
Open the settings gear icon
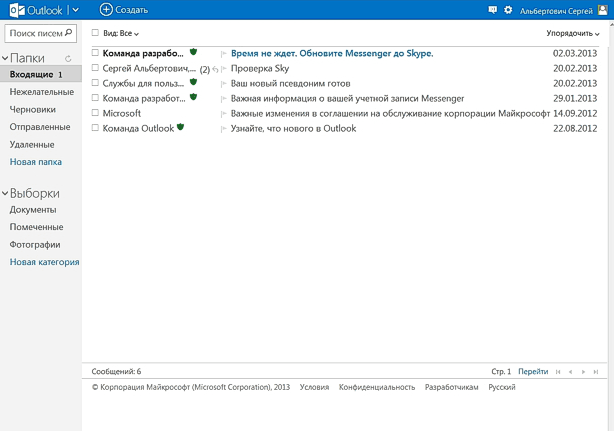[x=508, y=10]
